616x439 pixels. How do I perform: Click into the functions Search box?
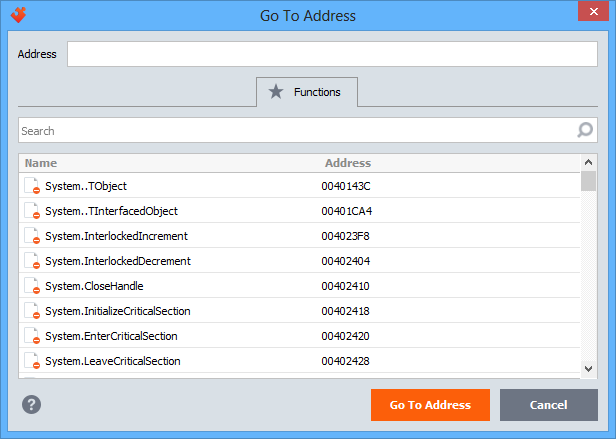click(295, 131)
